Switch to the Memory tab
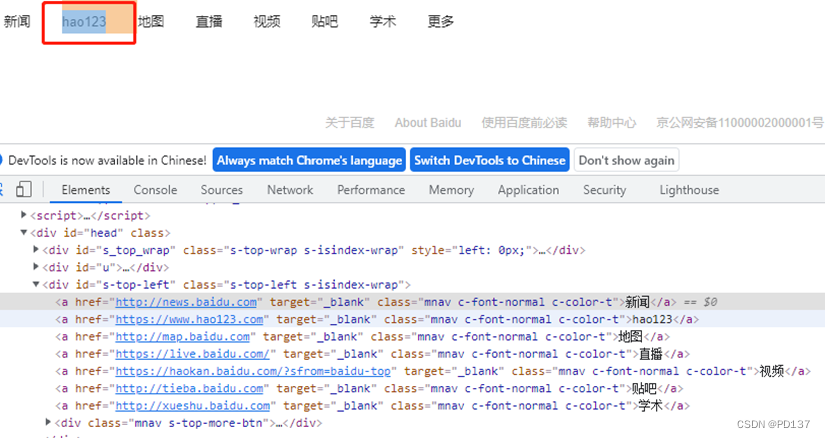Viewport: 825px width, 438px height. (x=451, y=190)
